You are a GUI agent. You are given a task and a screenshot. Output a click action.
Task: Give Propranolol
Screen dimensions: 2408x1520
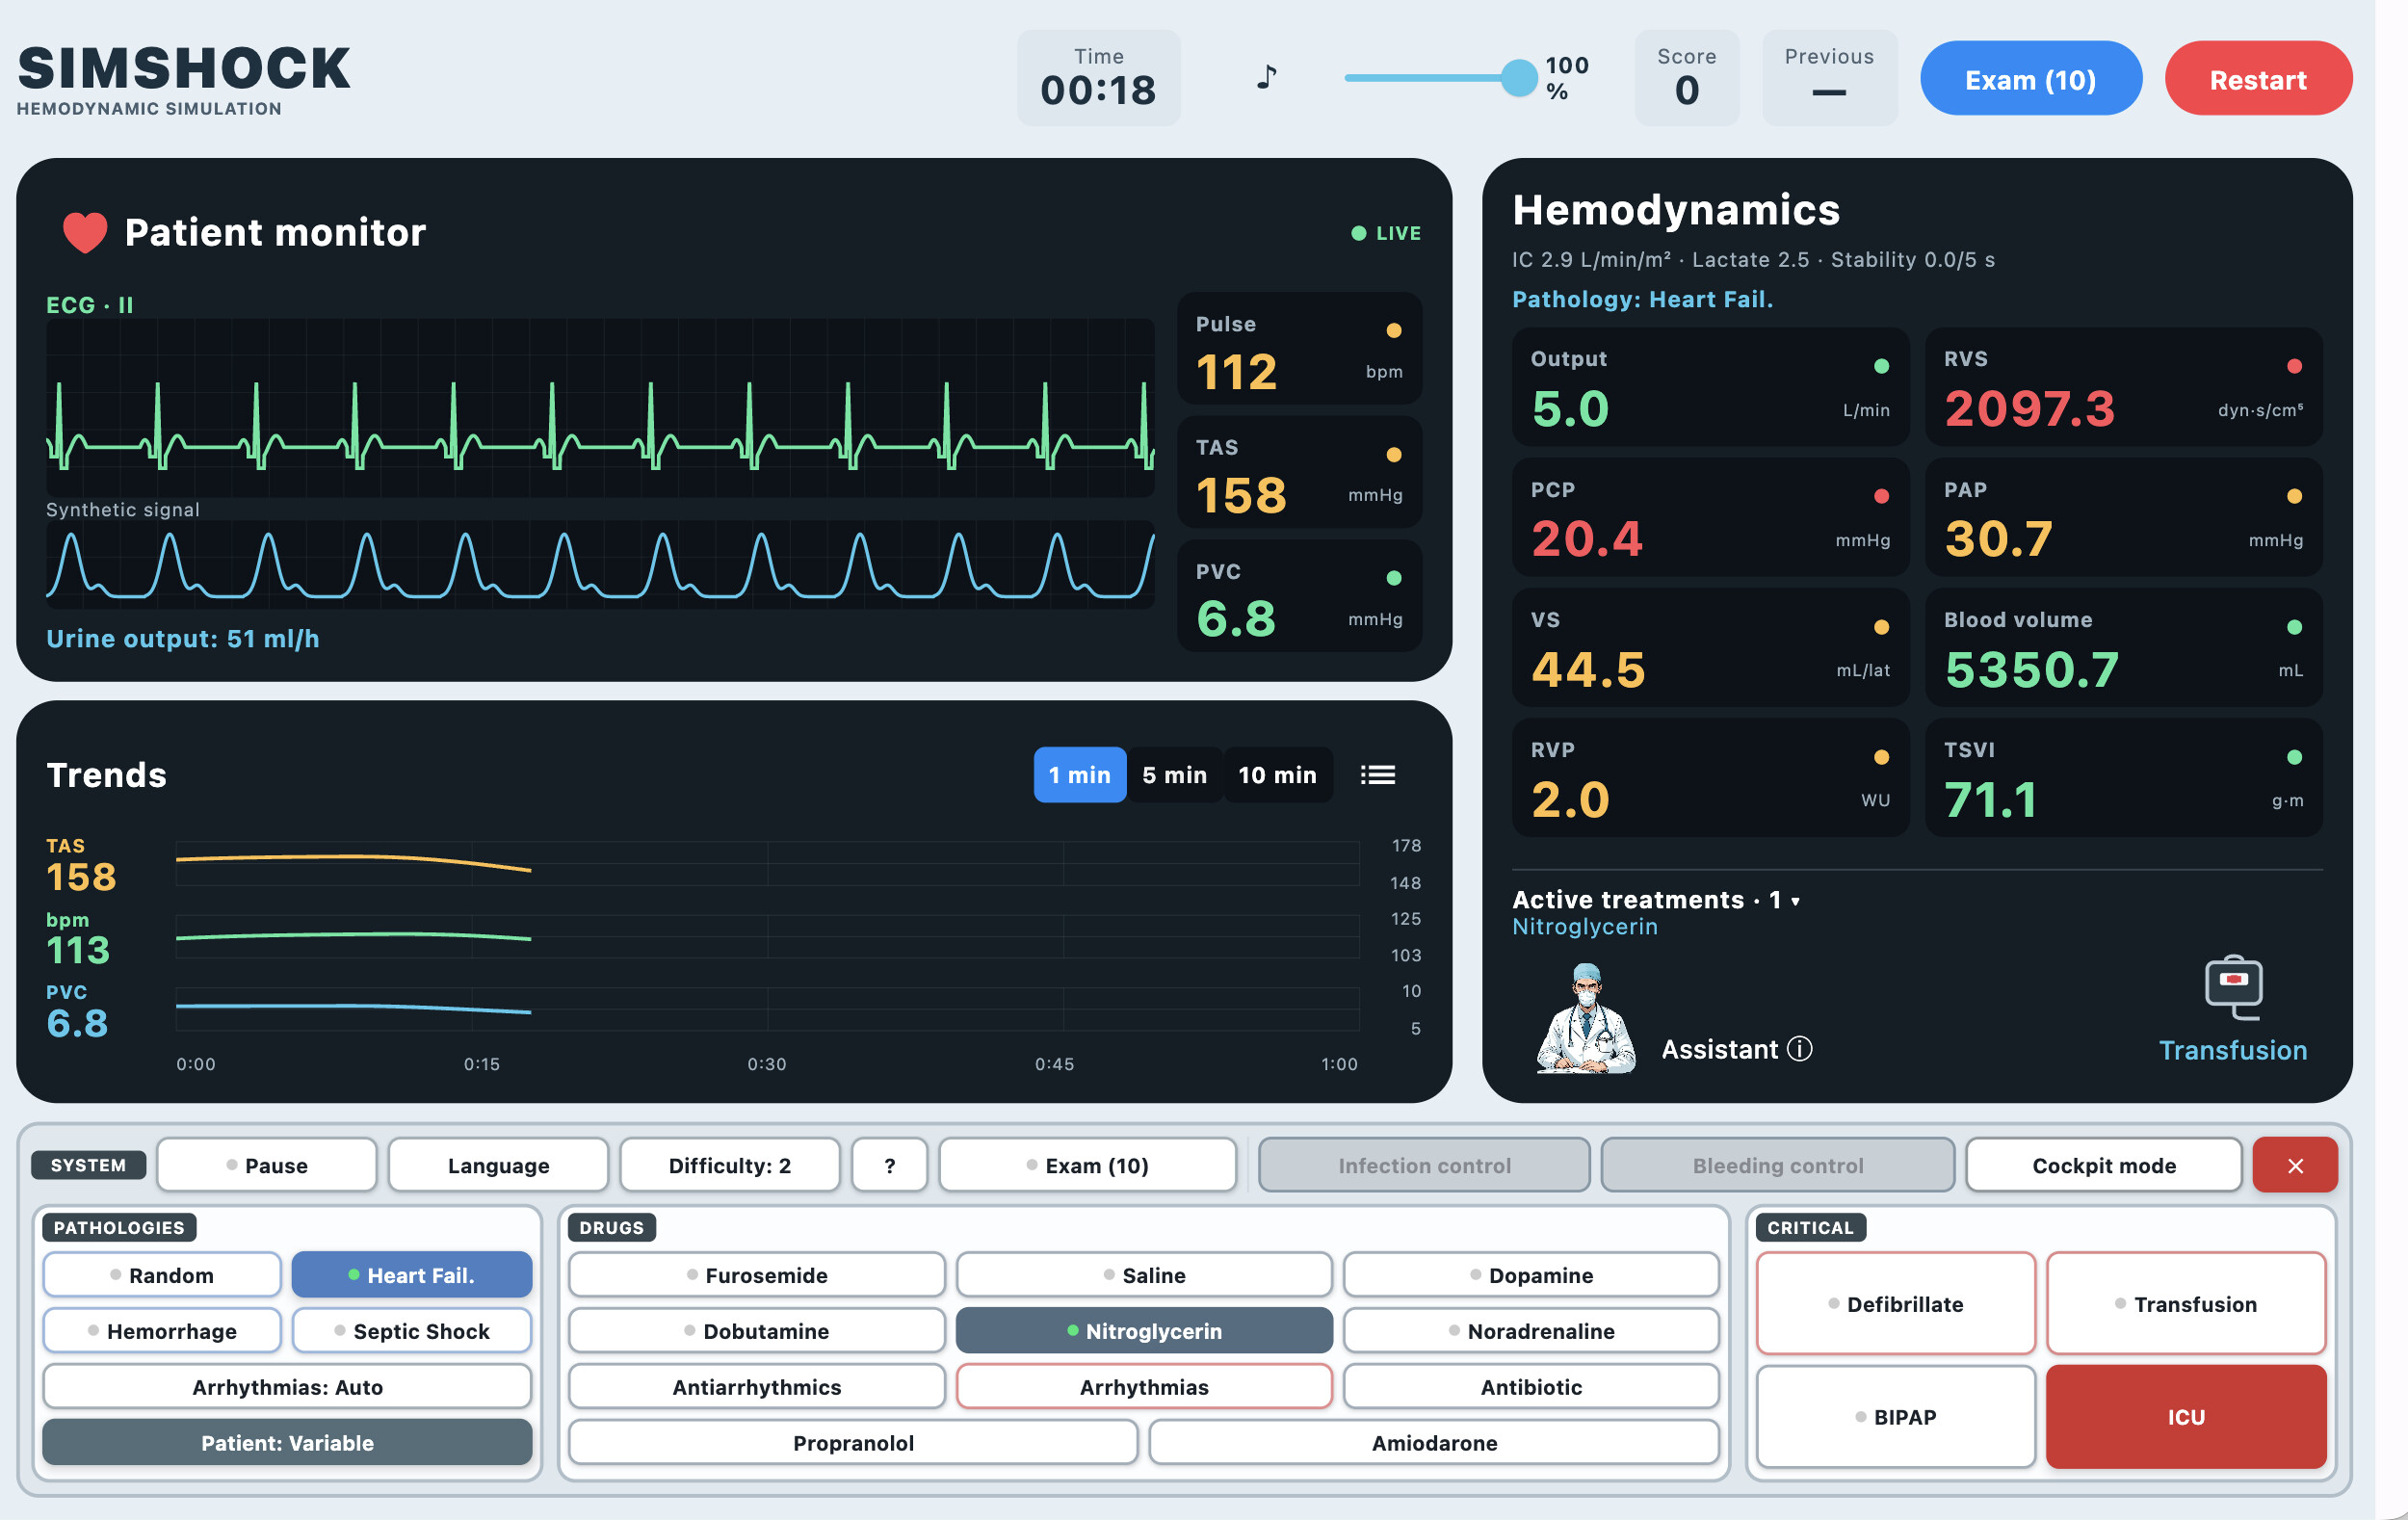pos(853,1443)
